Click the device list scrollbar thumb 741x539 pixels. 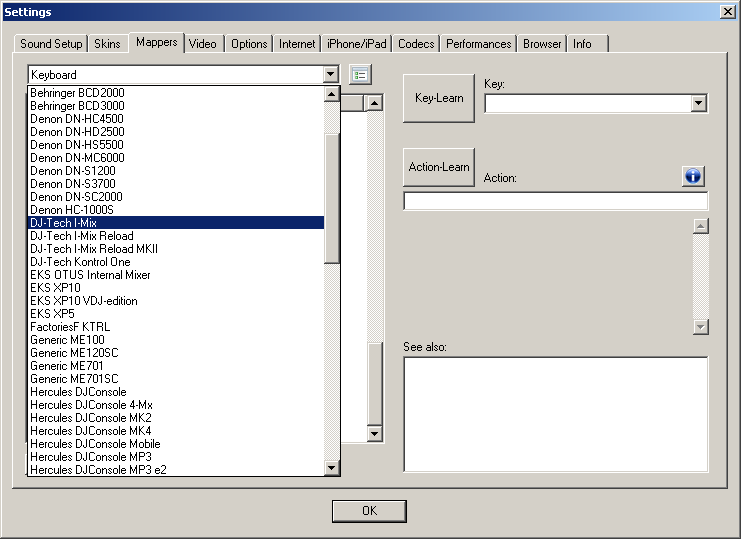[332, 198]
